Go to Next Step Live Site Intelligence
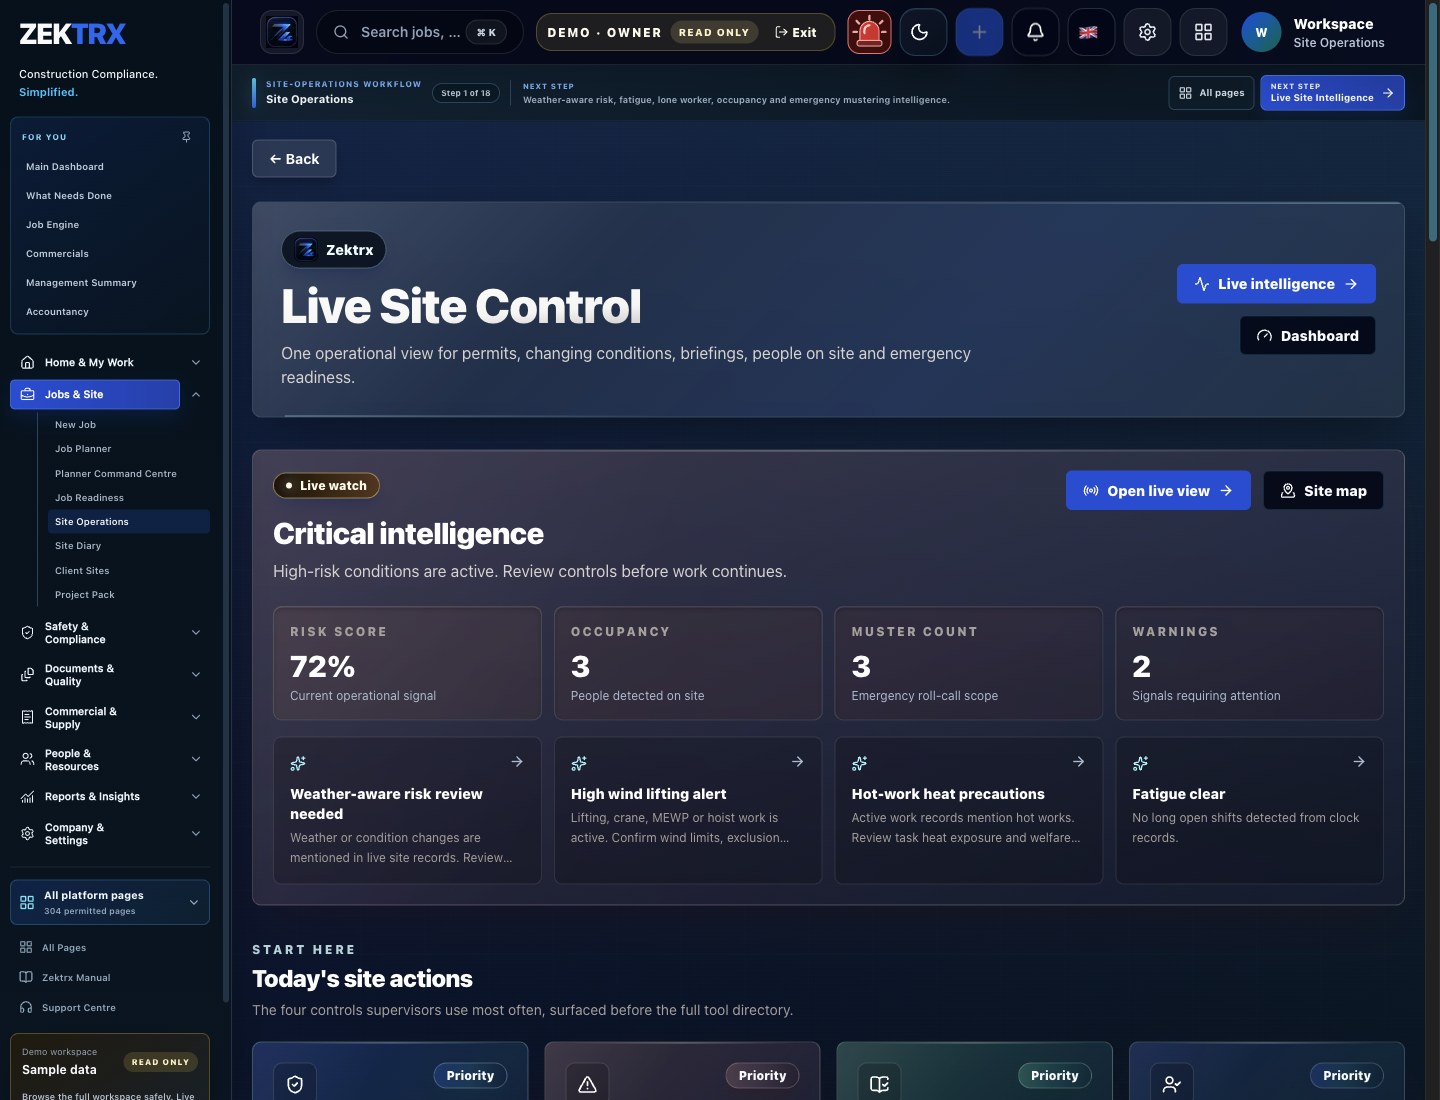This screenshot has height=1100, width=1440. click(x=1332, y=93)
